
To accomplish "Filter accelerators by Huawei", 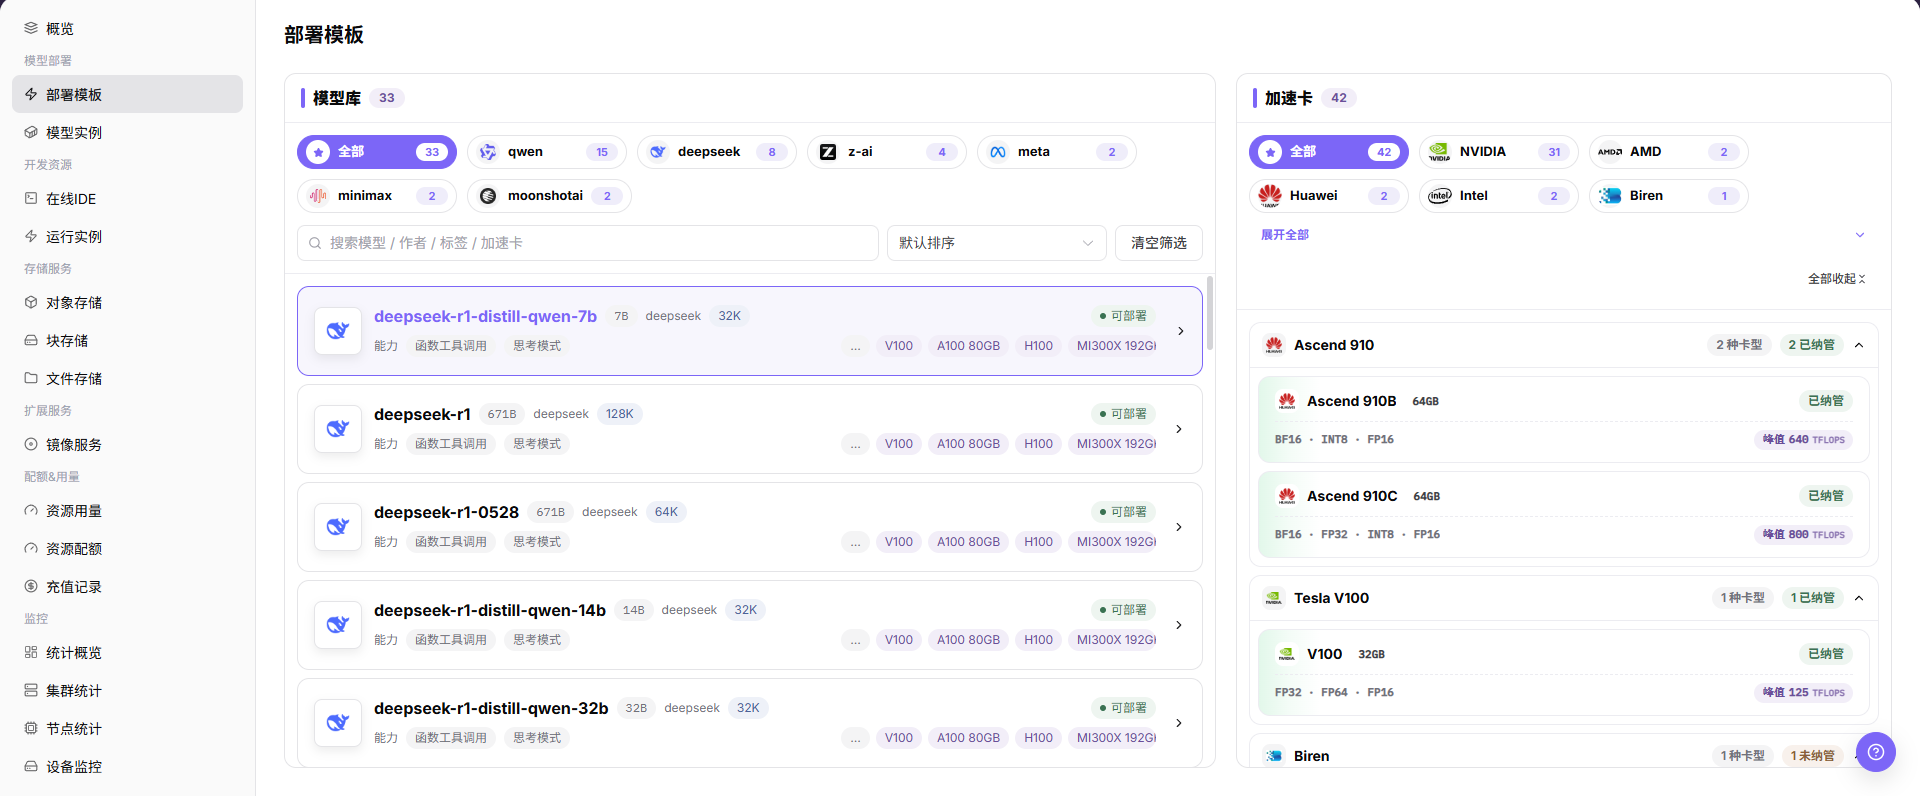I will [x=1329, y=196].
